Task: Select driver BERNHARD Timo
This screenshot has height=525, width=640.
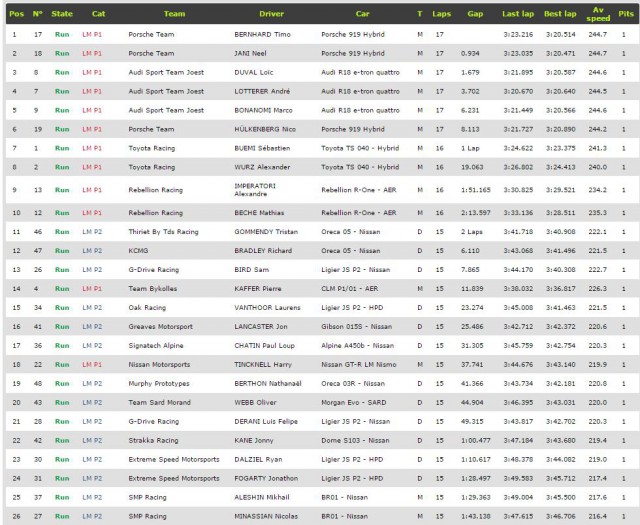Action: coord(262,34)
